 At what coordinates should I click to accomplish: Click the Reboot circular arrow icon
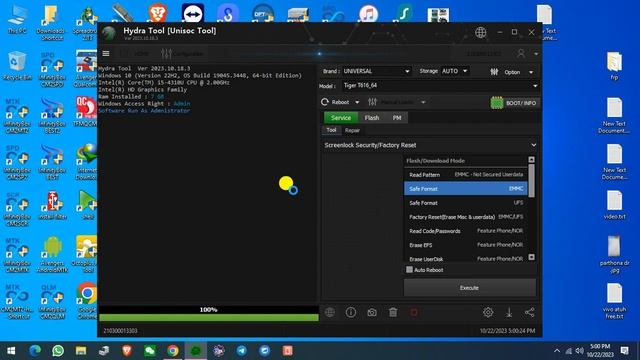point(324,102)
